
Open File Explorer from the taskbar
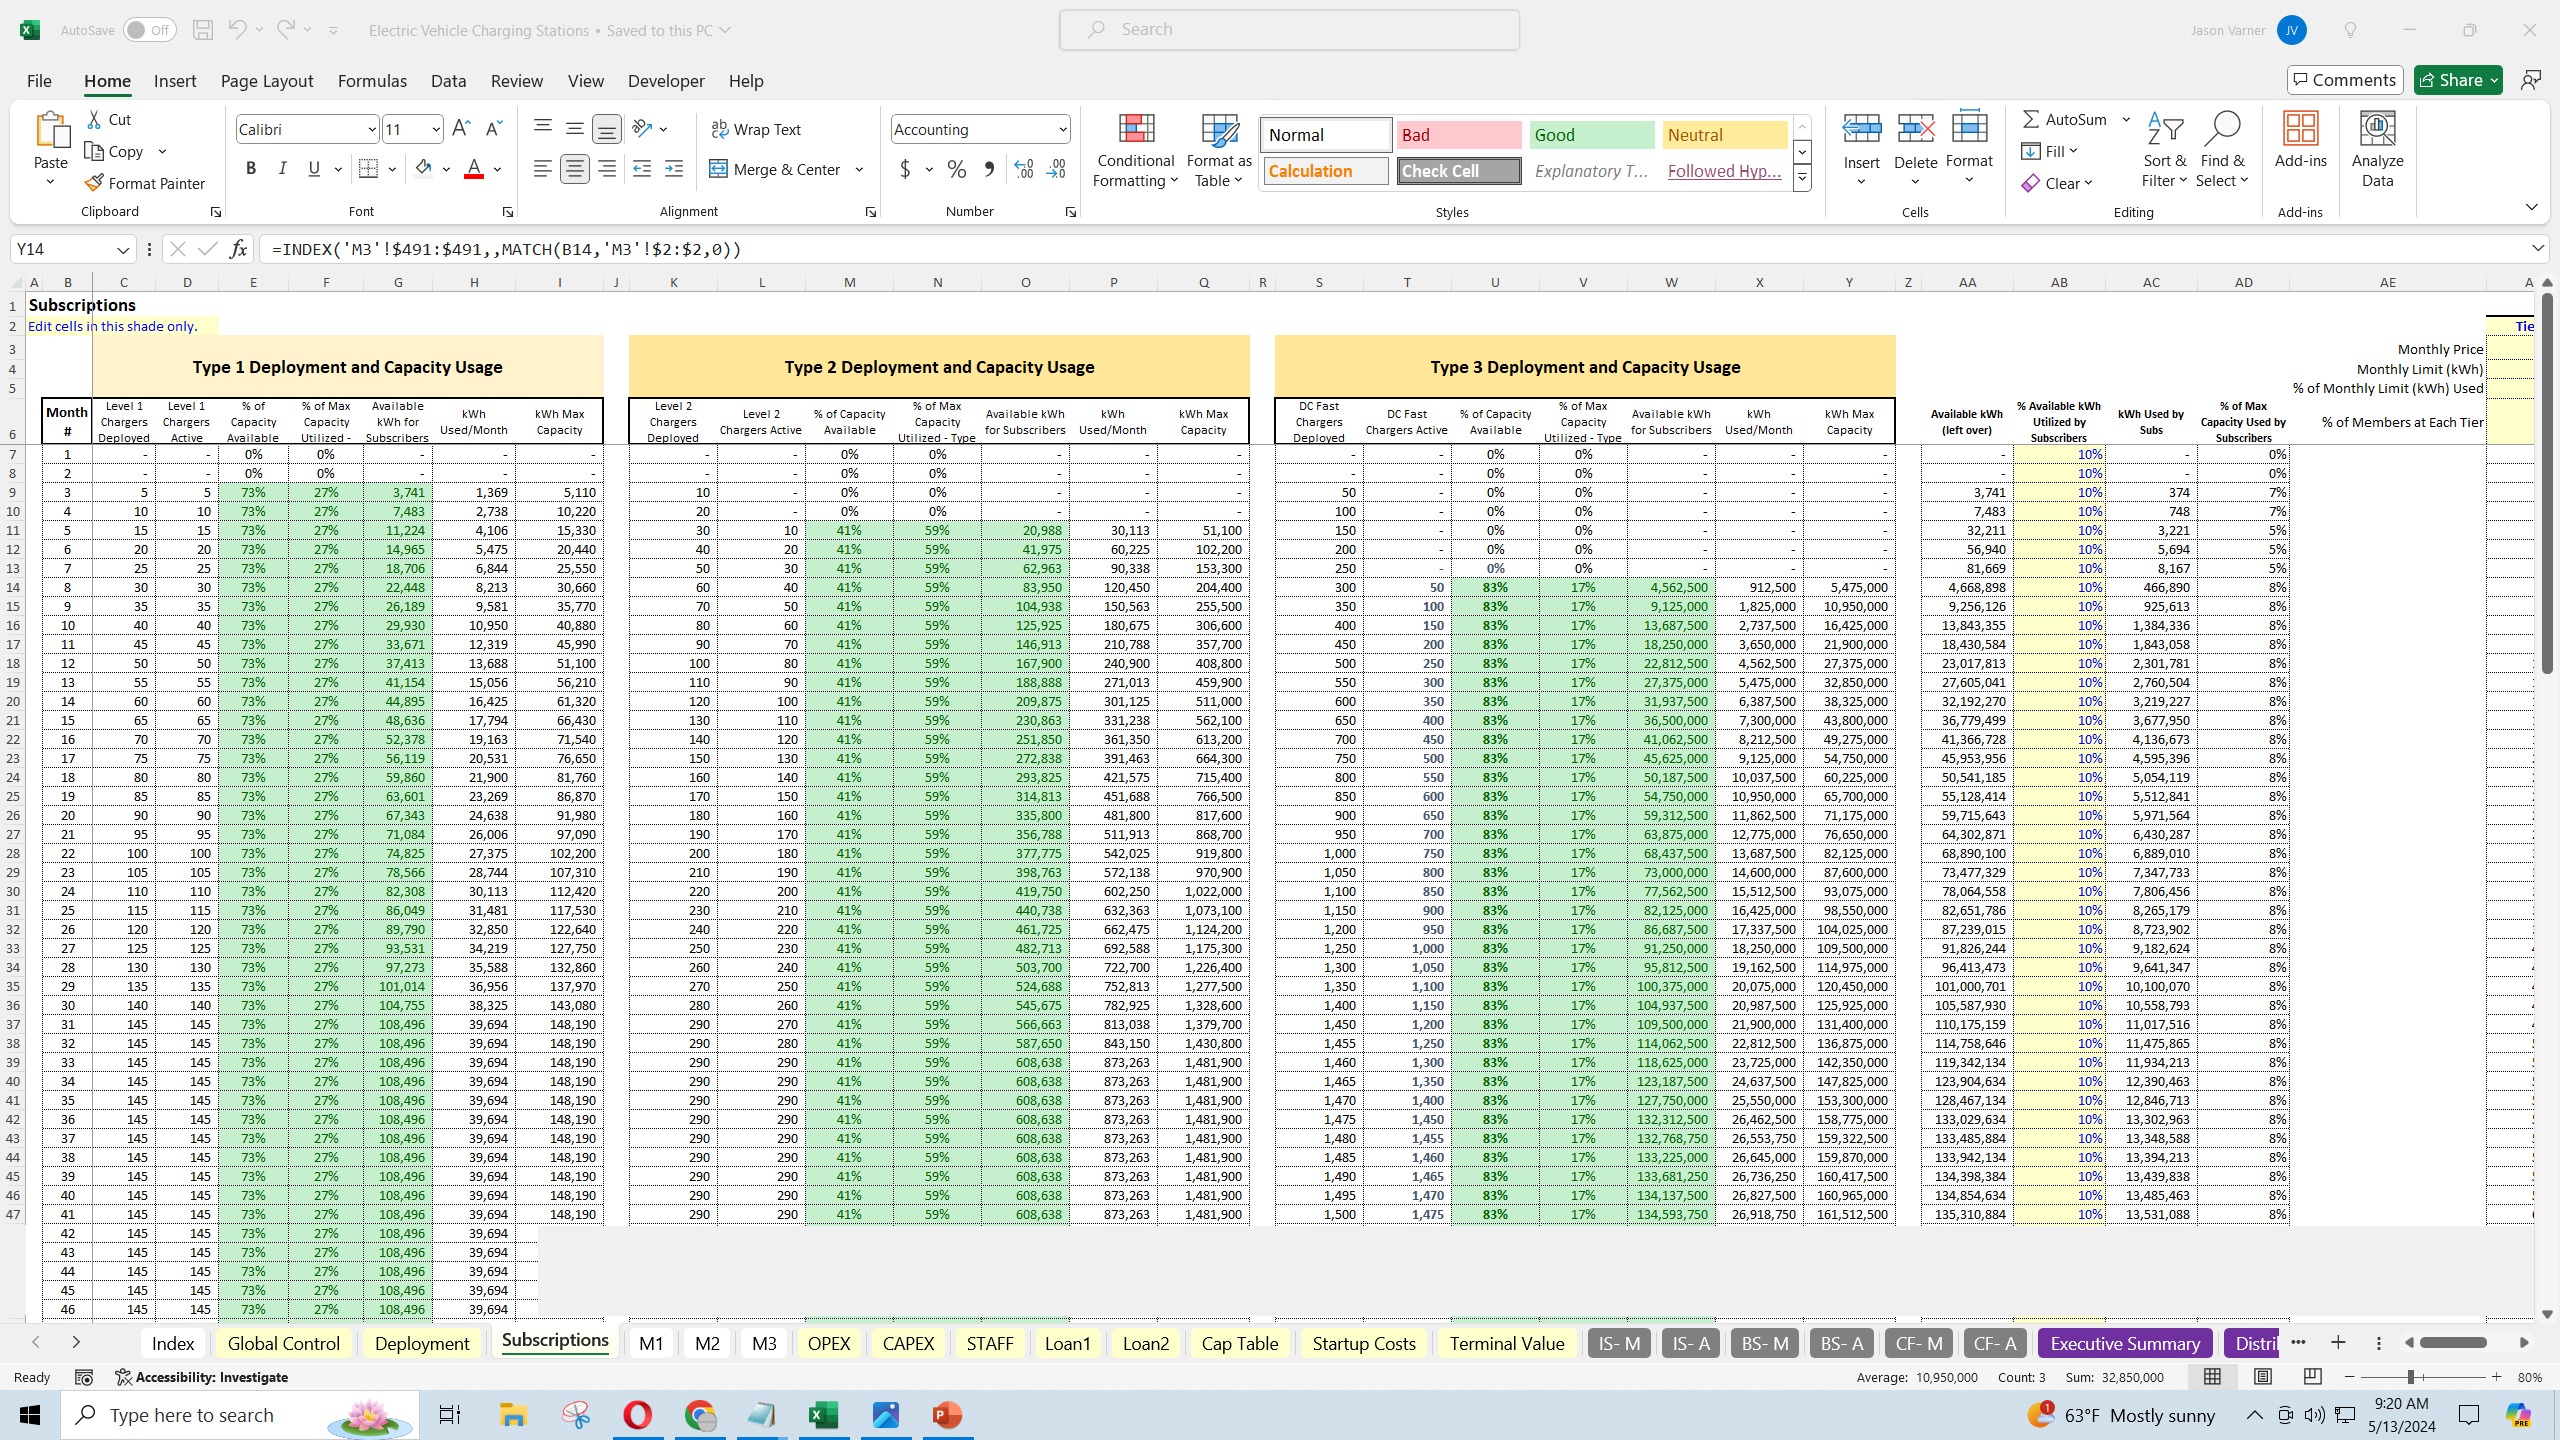[x=513, y=1415]
